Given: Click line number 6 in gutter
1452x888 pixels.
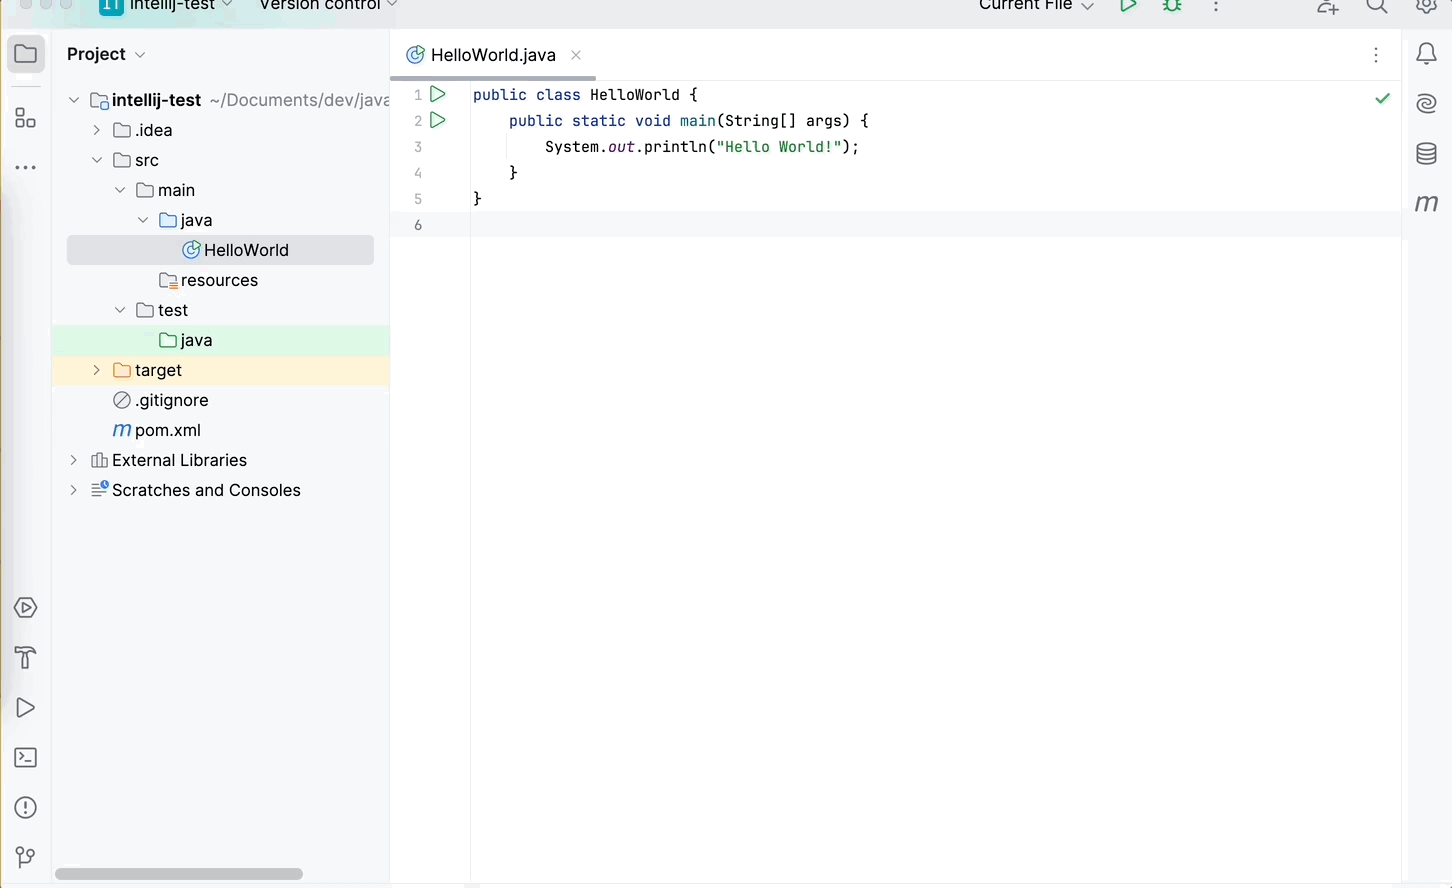Looking at the screenshot, I should [x=418, y=225].
